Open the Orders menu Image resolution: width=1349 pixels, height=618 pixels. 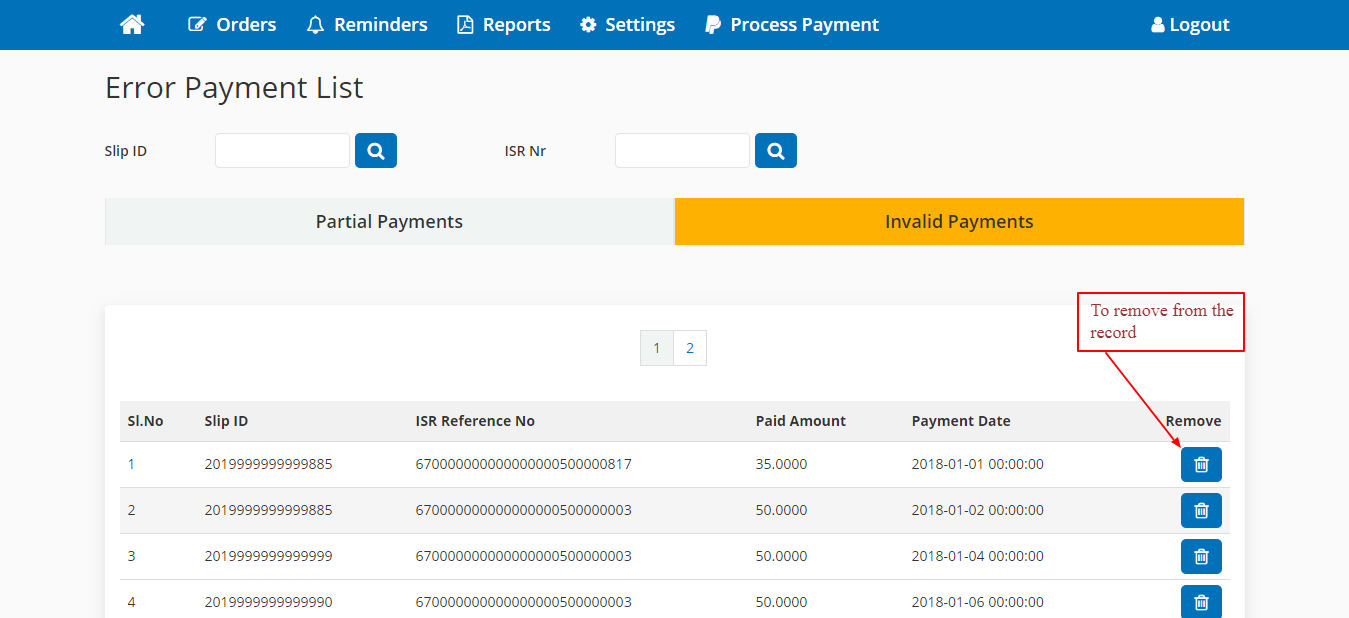point(232,25)
